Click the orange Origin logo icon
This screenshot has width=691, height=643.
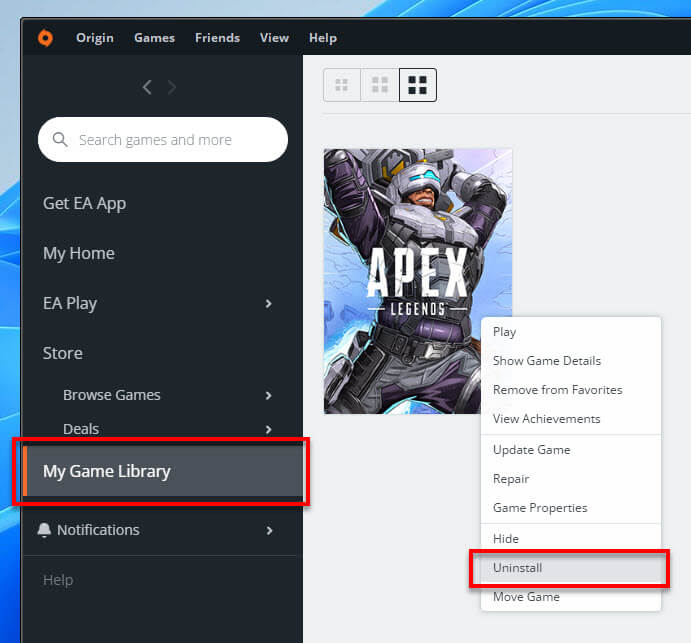[45, 38]
